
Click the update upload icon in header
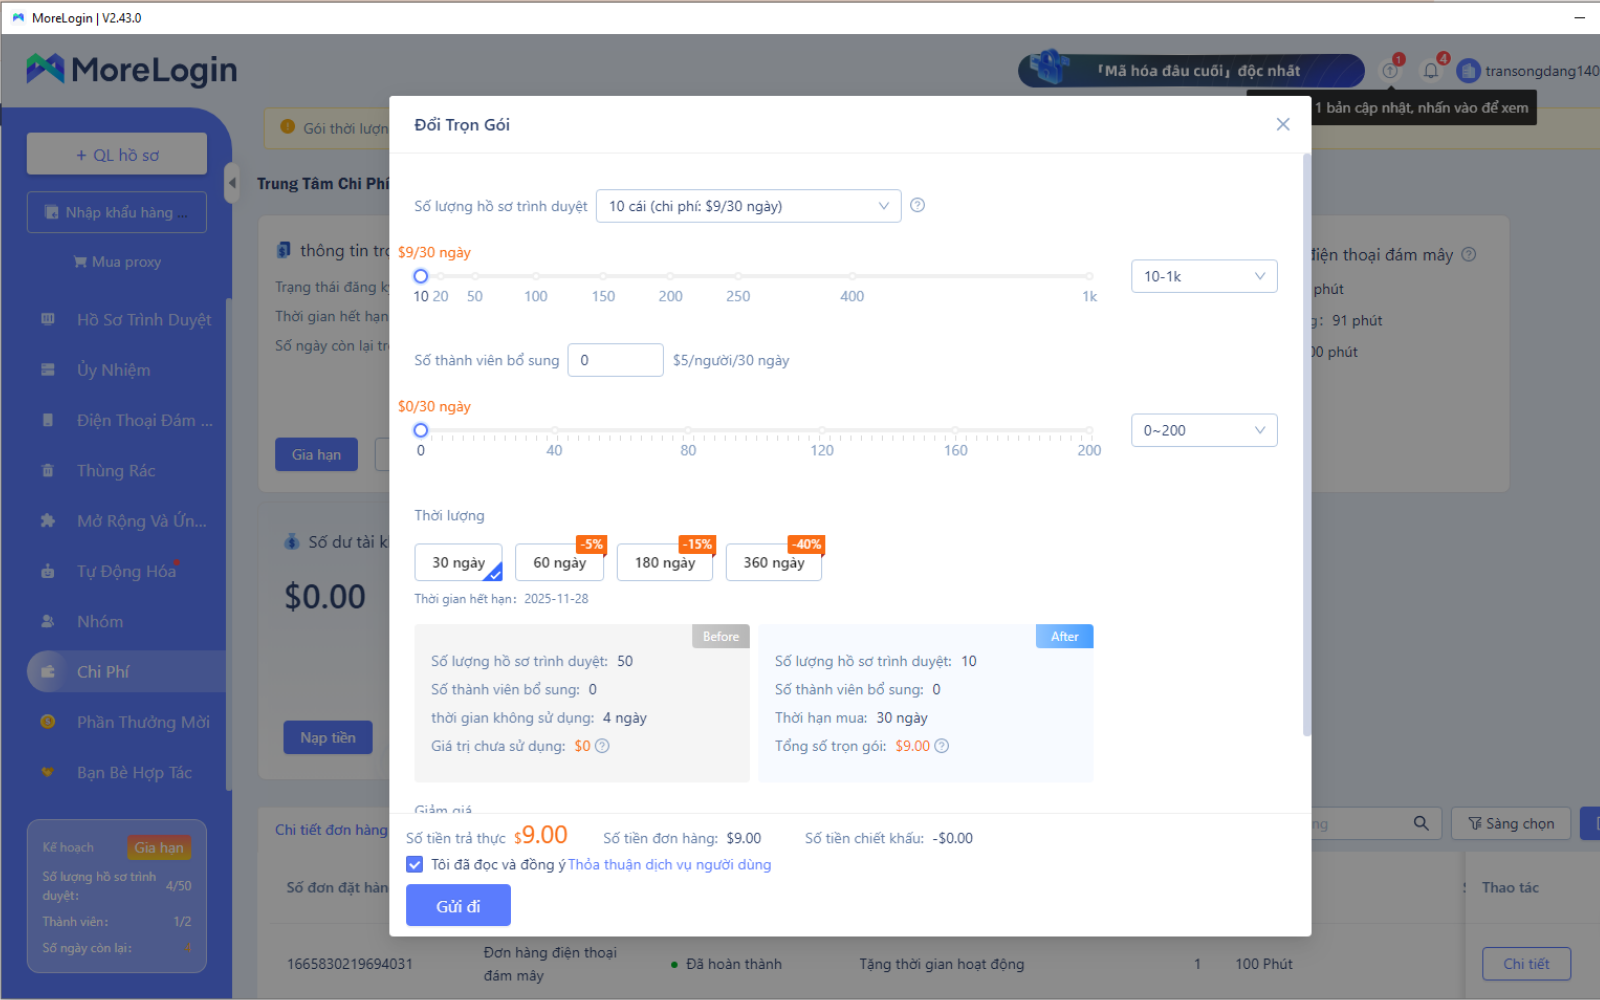[x=1390, y=71]
